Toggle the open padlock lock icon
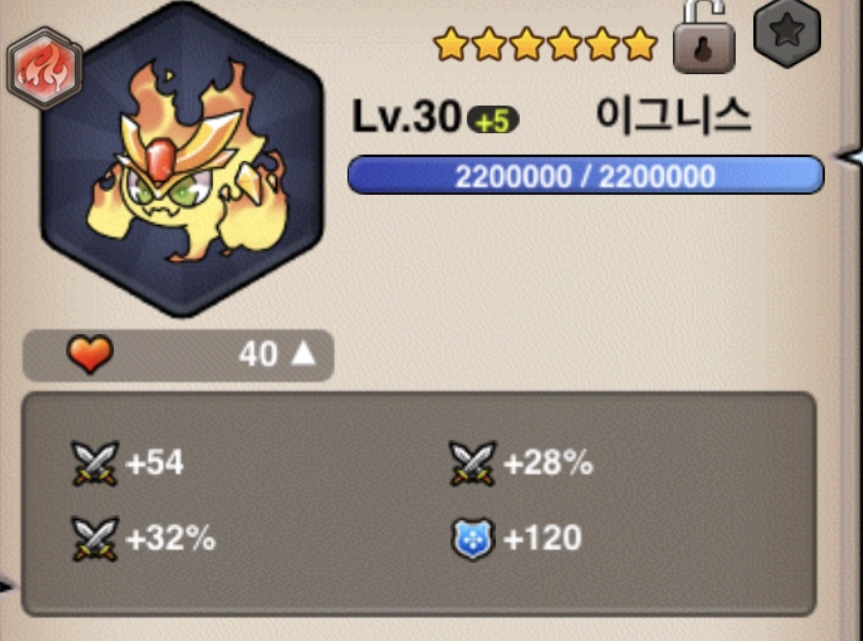 pyautogui.click(x=704, y=37)
